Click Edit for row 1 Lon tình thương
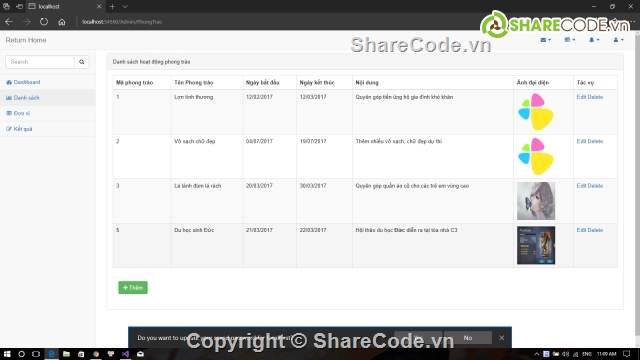Viewport: 640px width, 360px height. coord(581,97)
